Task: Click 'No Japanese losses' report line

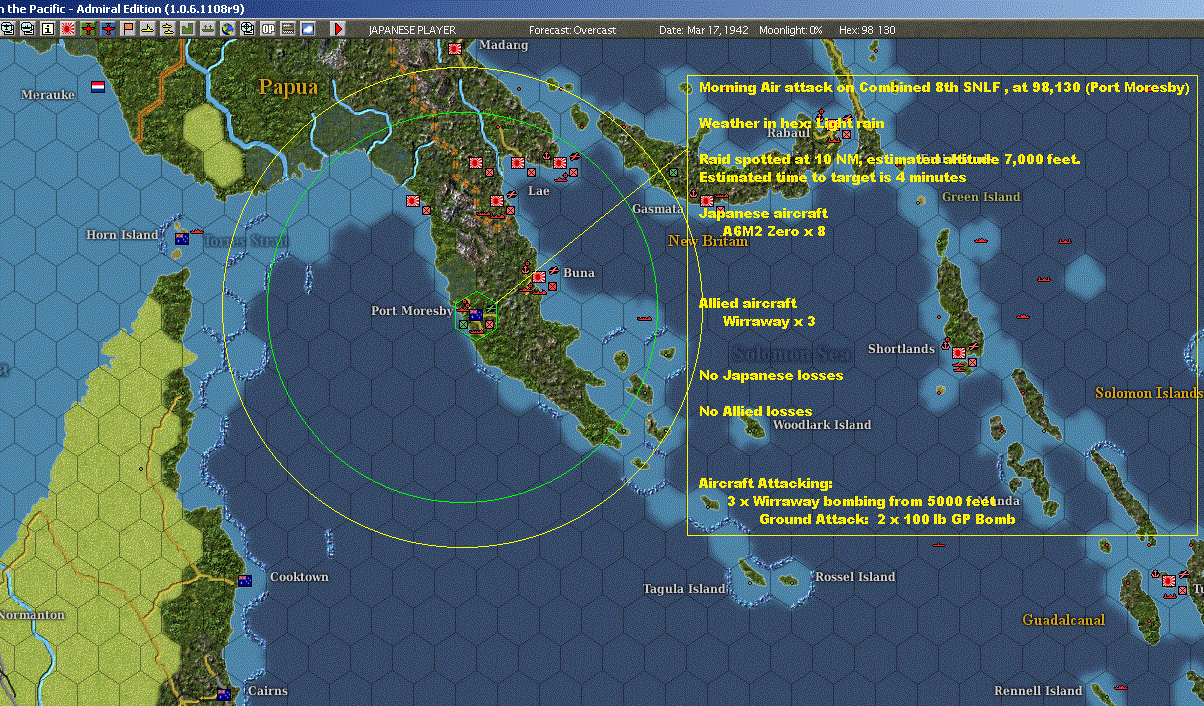Action: click(771, 375)
